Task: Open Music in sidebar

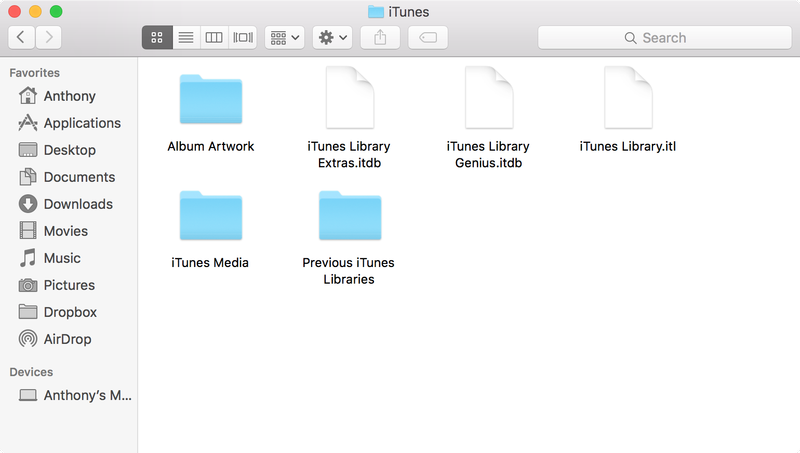Action: point(69,258)
